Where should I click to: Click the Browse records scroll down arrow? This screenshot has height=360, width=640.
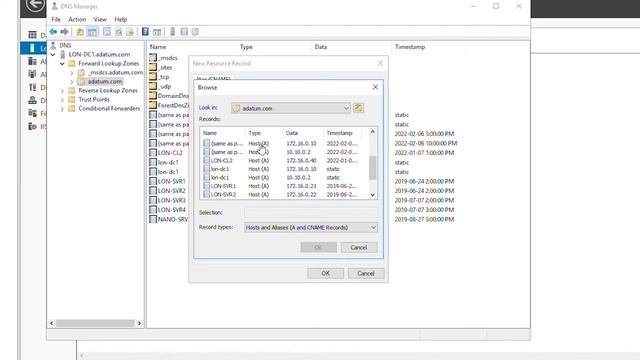click(x=372, y=195)
